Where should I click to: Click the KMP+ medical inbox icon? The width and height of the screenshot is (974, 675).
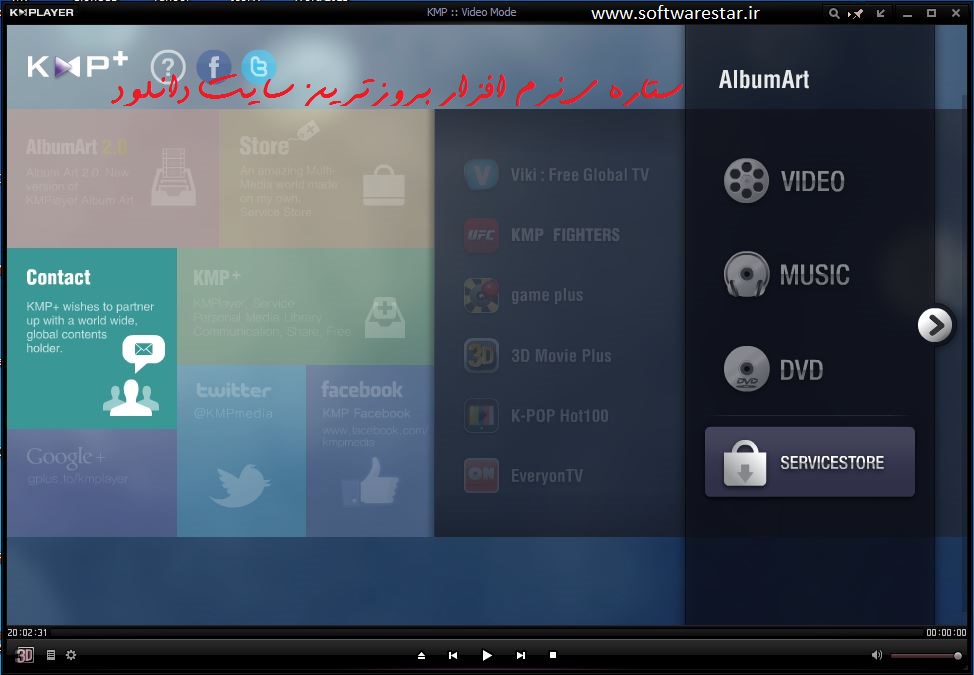click(x=385, y=317)
